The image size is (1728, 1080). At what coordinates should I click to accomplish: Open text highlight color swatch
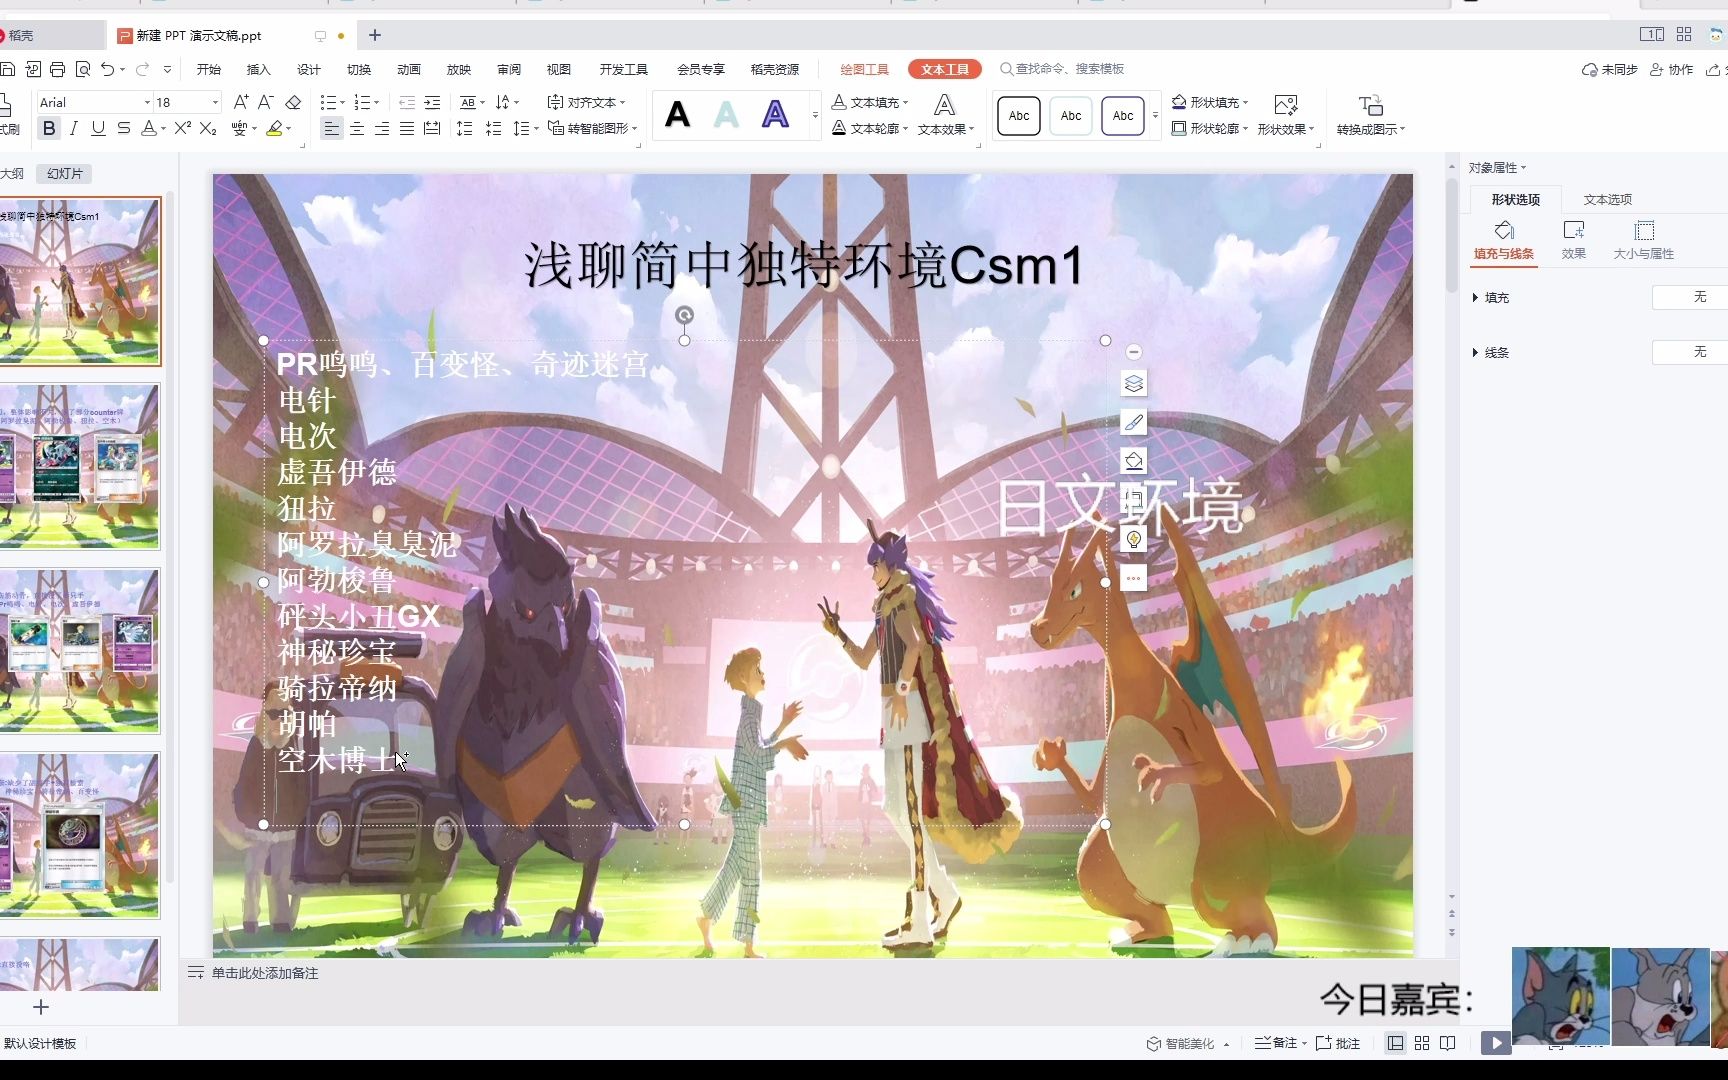click(x=275, y=128)
